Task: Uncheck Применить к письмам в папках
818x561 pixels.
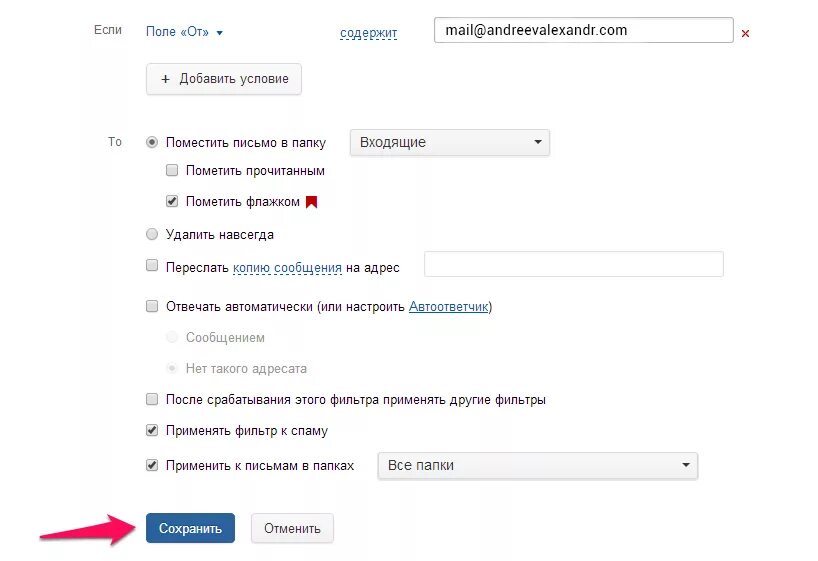Action: tap(152, 465)
